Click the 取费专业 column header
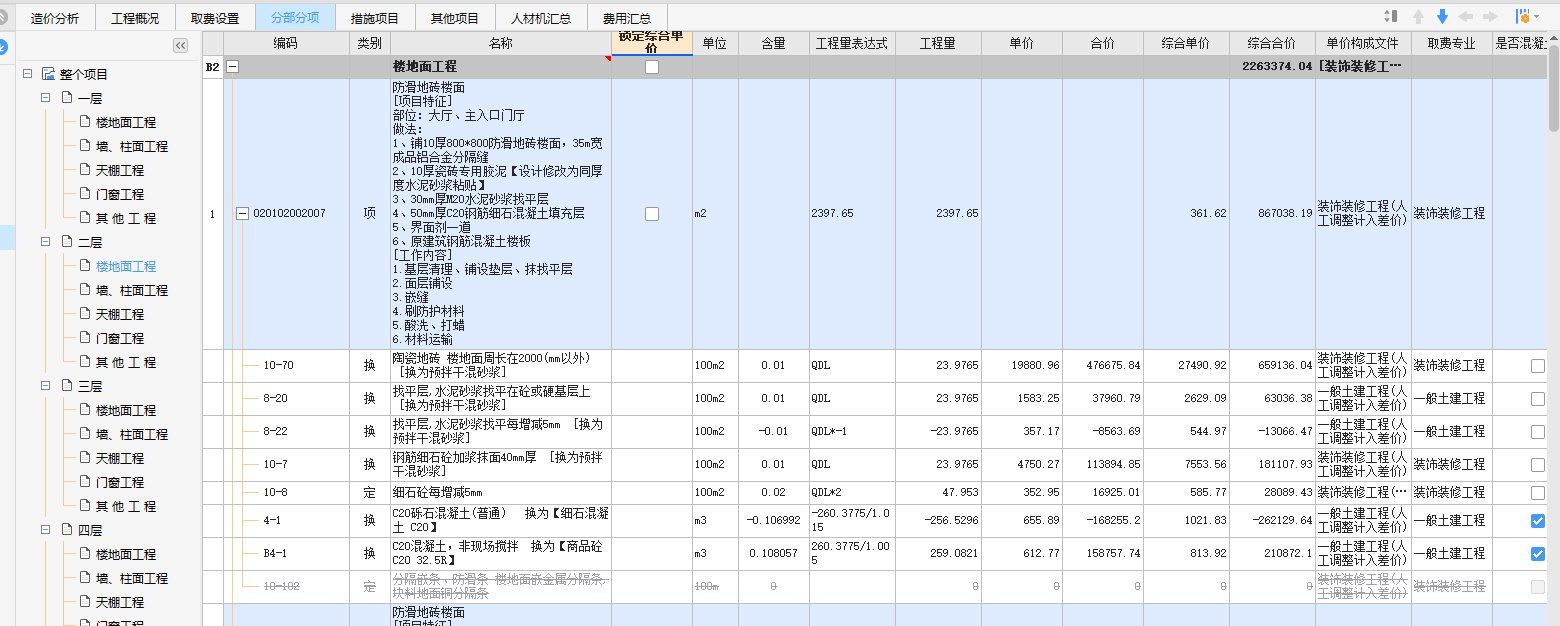The height and width of the screenshot is (626, 1560). (1451, 43)
